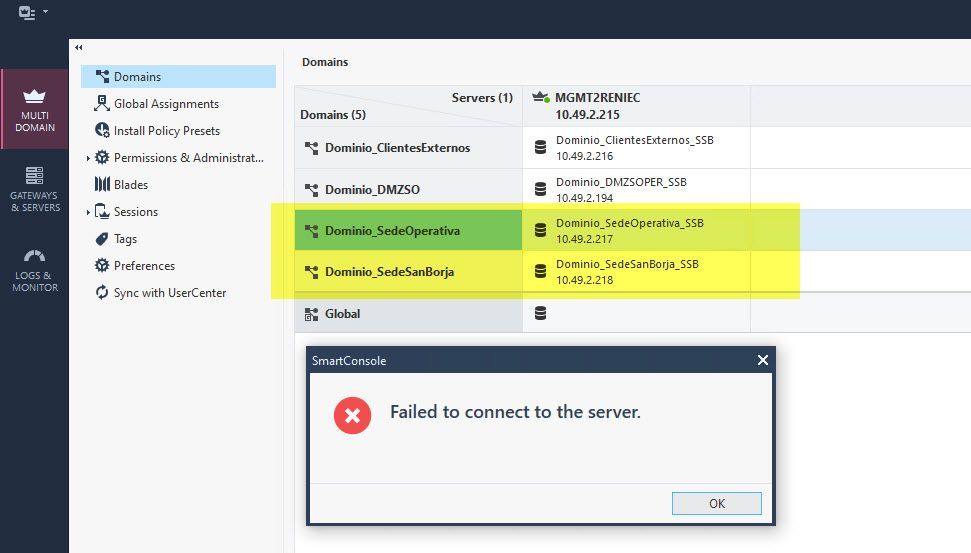Click the database icon for Dominio_DMZSOPER_SSB
This screenshot has height=553, width=971.
(540, 189)
